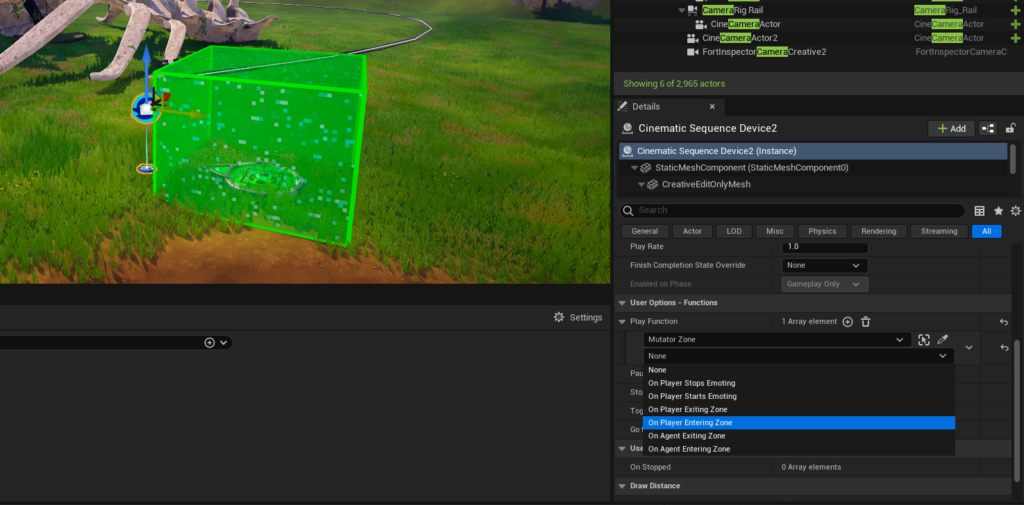This screenshot has width=1024, height=505.
Task: Filter details by Misc
Action: click(775, 231)
